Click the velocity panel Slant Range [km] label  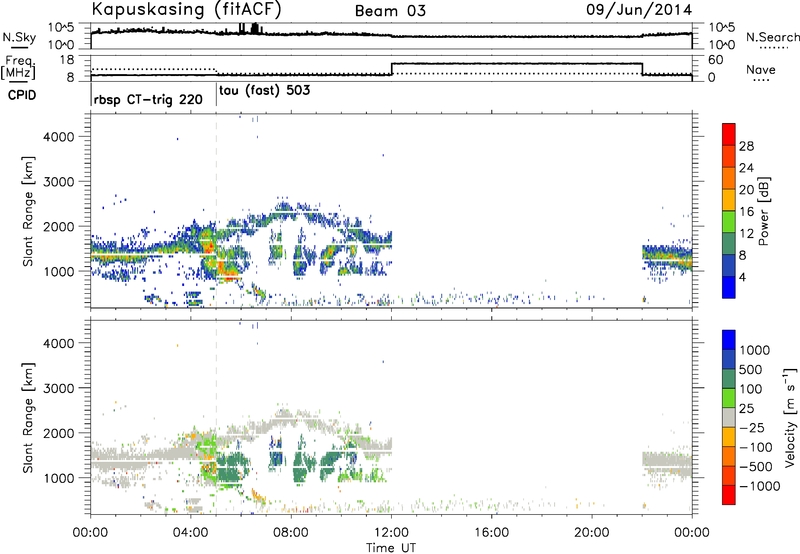(28, 417)
